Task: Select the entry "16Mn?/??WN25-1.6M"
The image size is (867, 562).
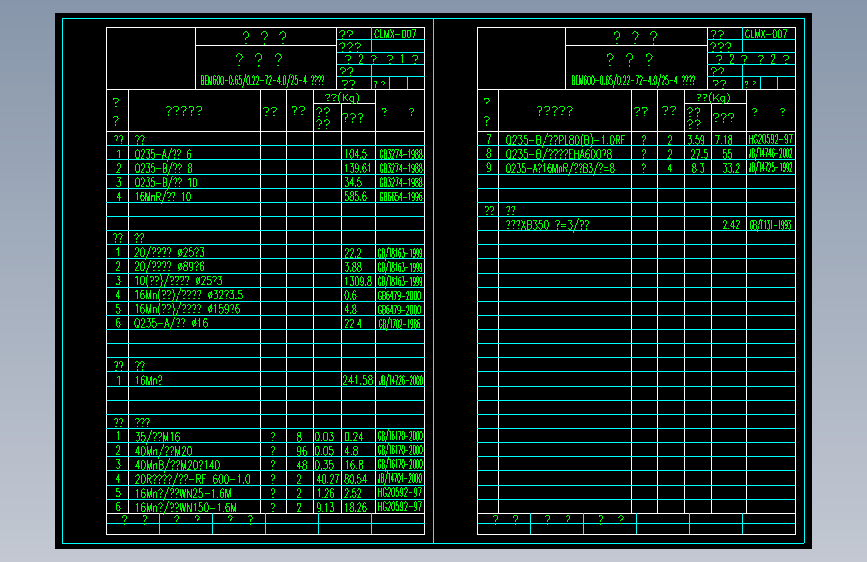Action: [183, 493]
